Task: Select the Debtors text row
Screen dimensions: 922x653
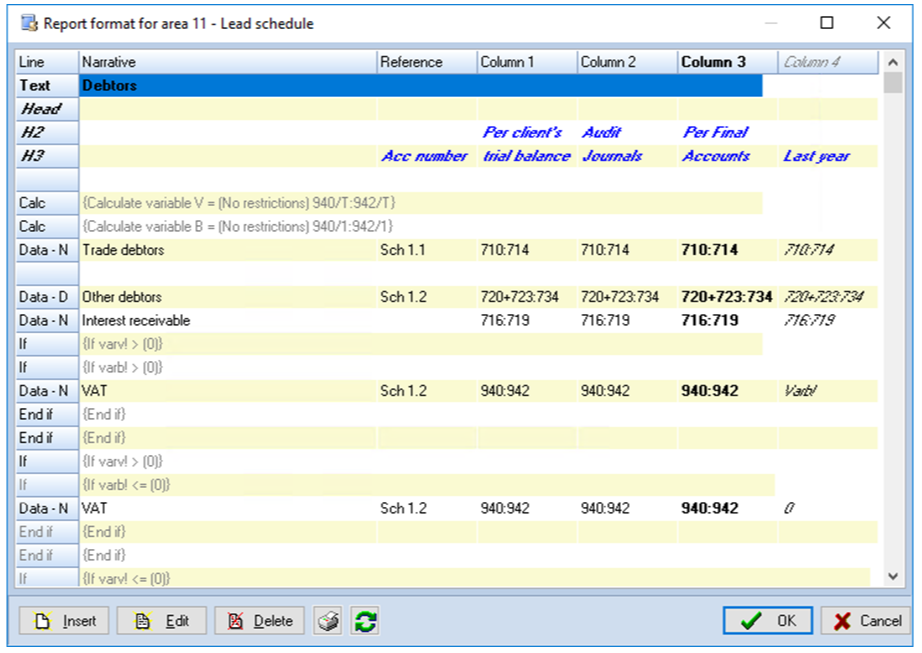Action: (421, 85)
